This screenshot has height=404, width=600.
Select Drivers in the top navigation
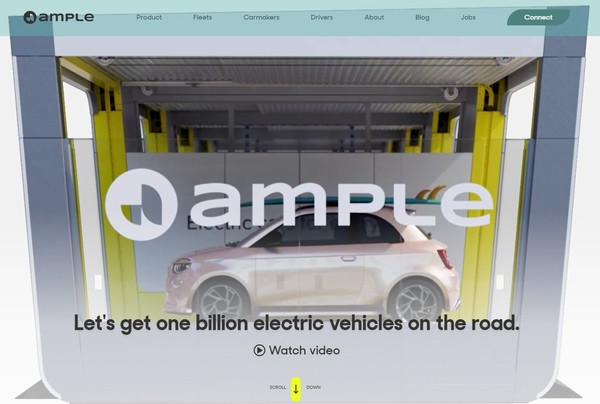coord(322,17)
